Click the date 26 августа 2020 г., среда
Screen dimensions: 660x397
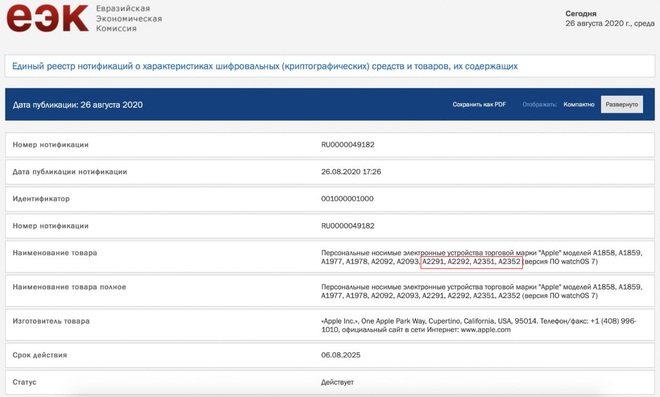[x=609, y=24]
